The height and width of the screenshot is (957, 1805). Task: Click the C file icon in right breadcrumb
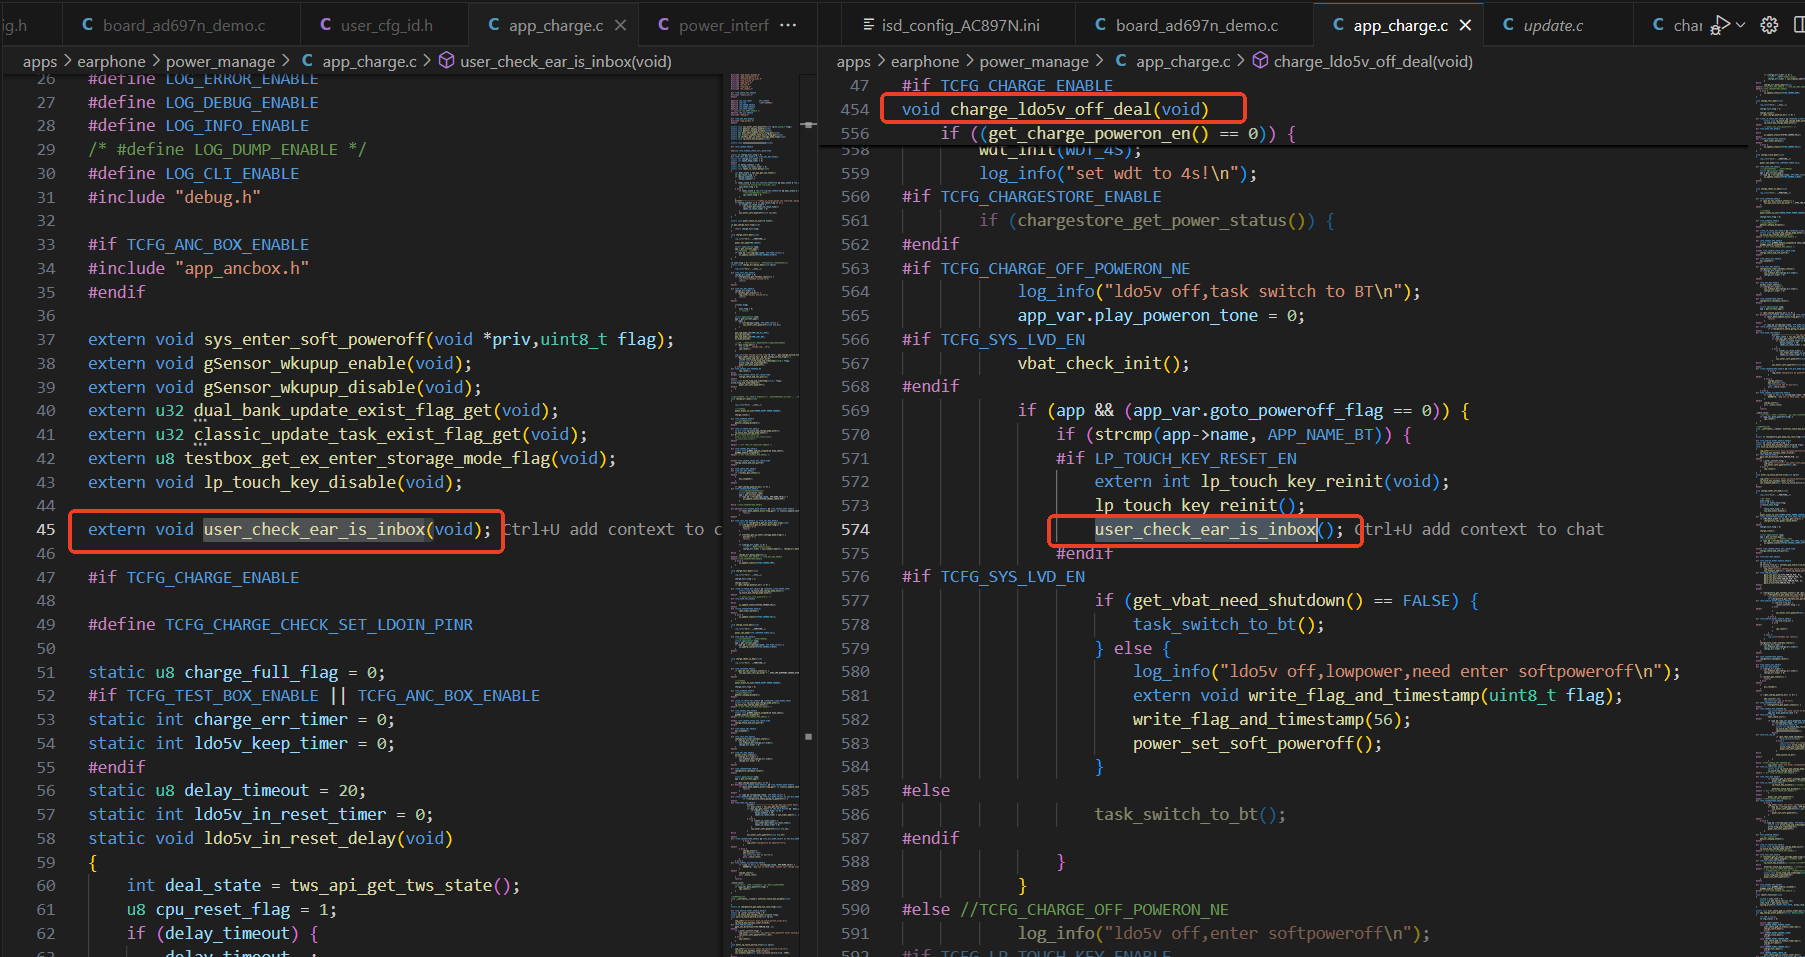(1122, 61)
